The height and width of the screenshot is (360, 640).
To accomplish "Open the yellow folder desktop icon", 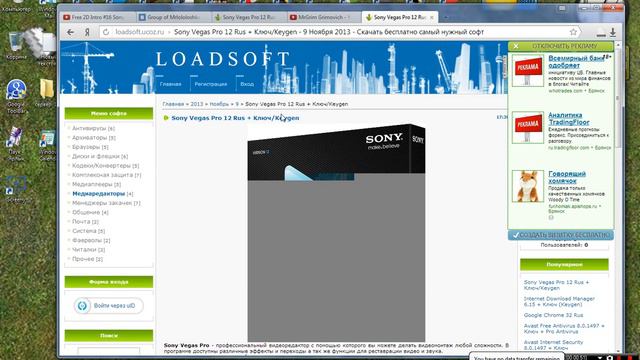I will tap(47, 92).
